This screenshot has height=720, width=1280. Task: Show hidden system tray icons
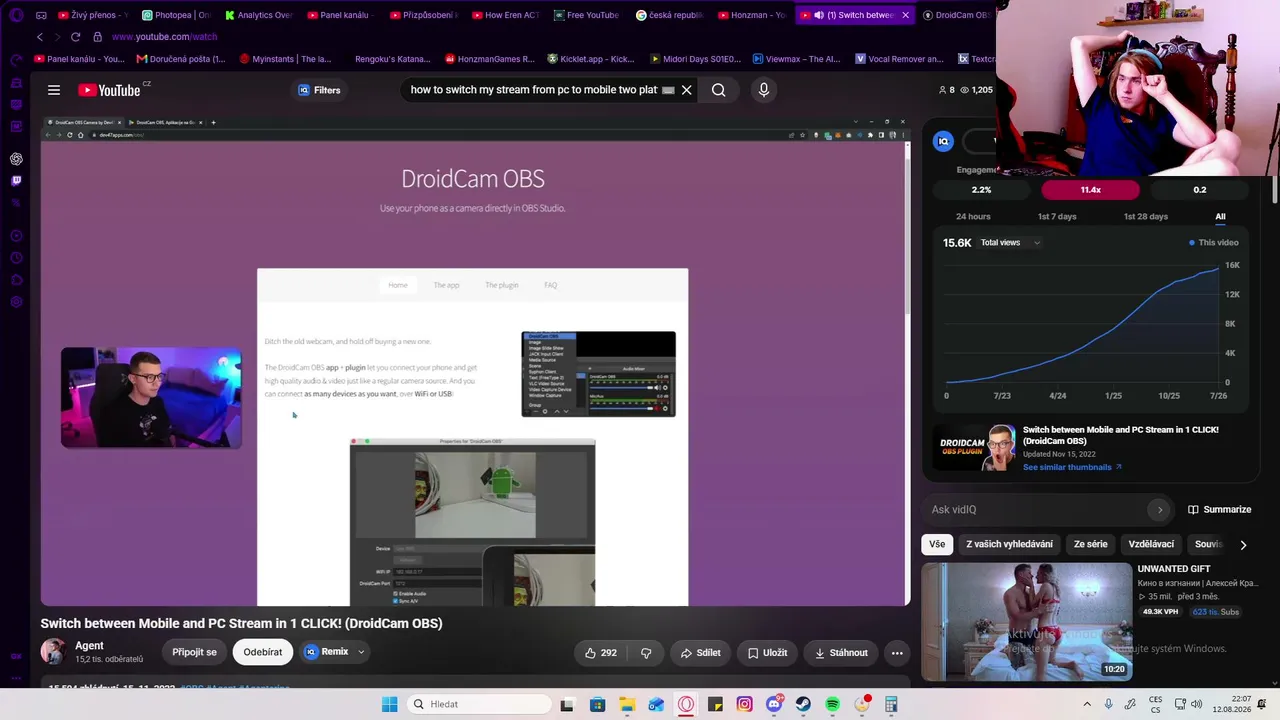click(1087, 704)
